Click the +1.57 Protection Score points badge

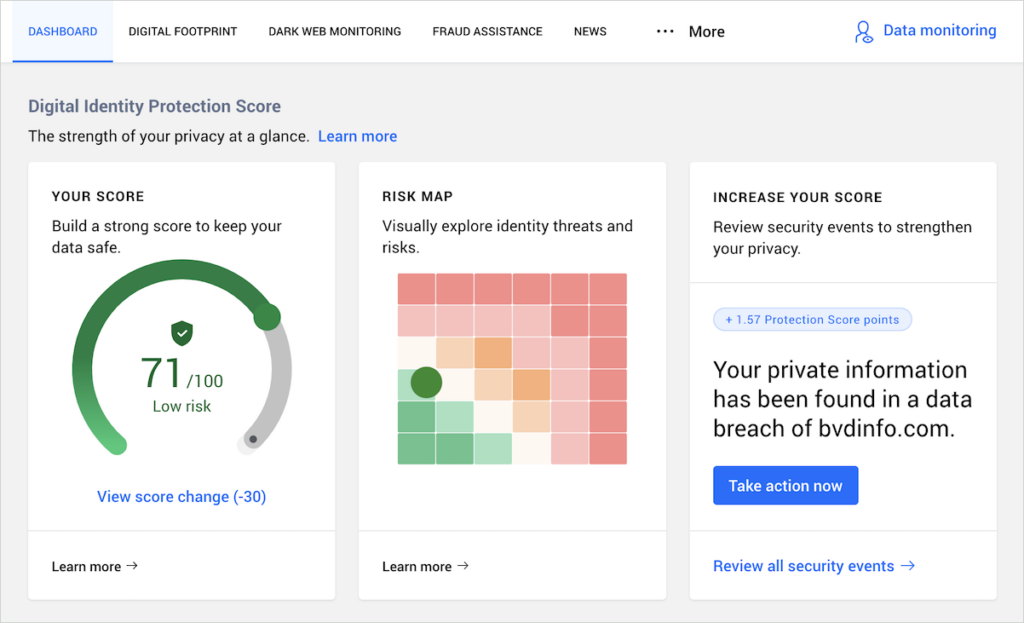[812, 319]
